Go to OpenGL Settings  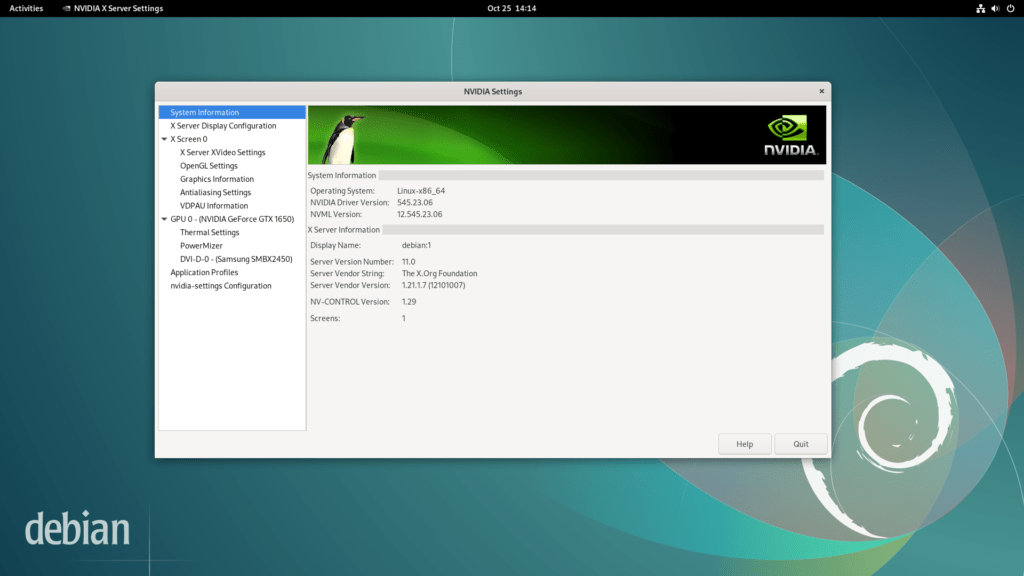[x=208, y=166]
